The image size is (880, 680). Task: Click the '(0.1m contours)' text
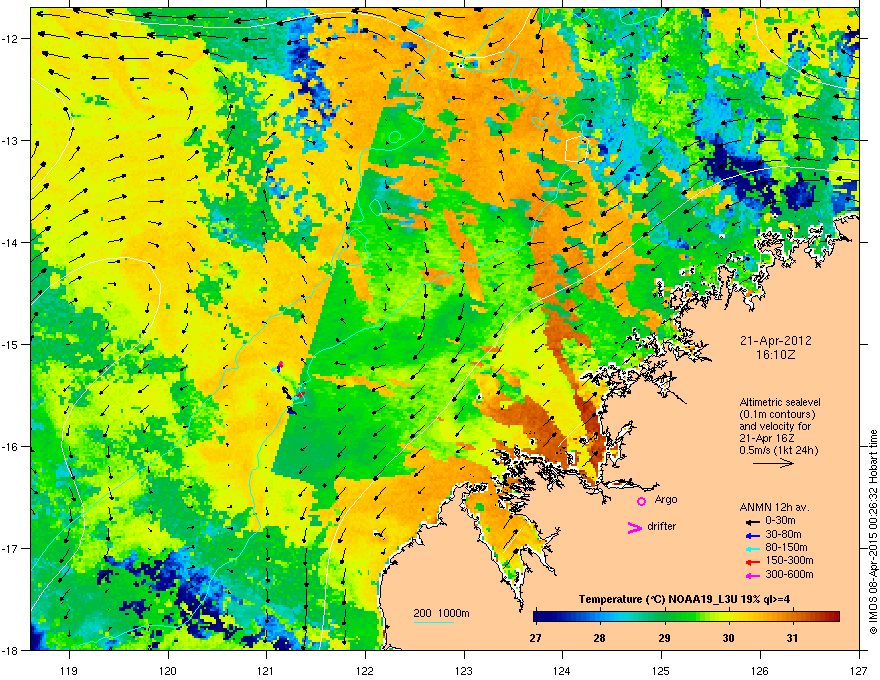(777, 414)
